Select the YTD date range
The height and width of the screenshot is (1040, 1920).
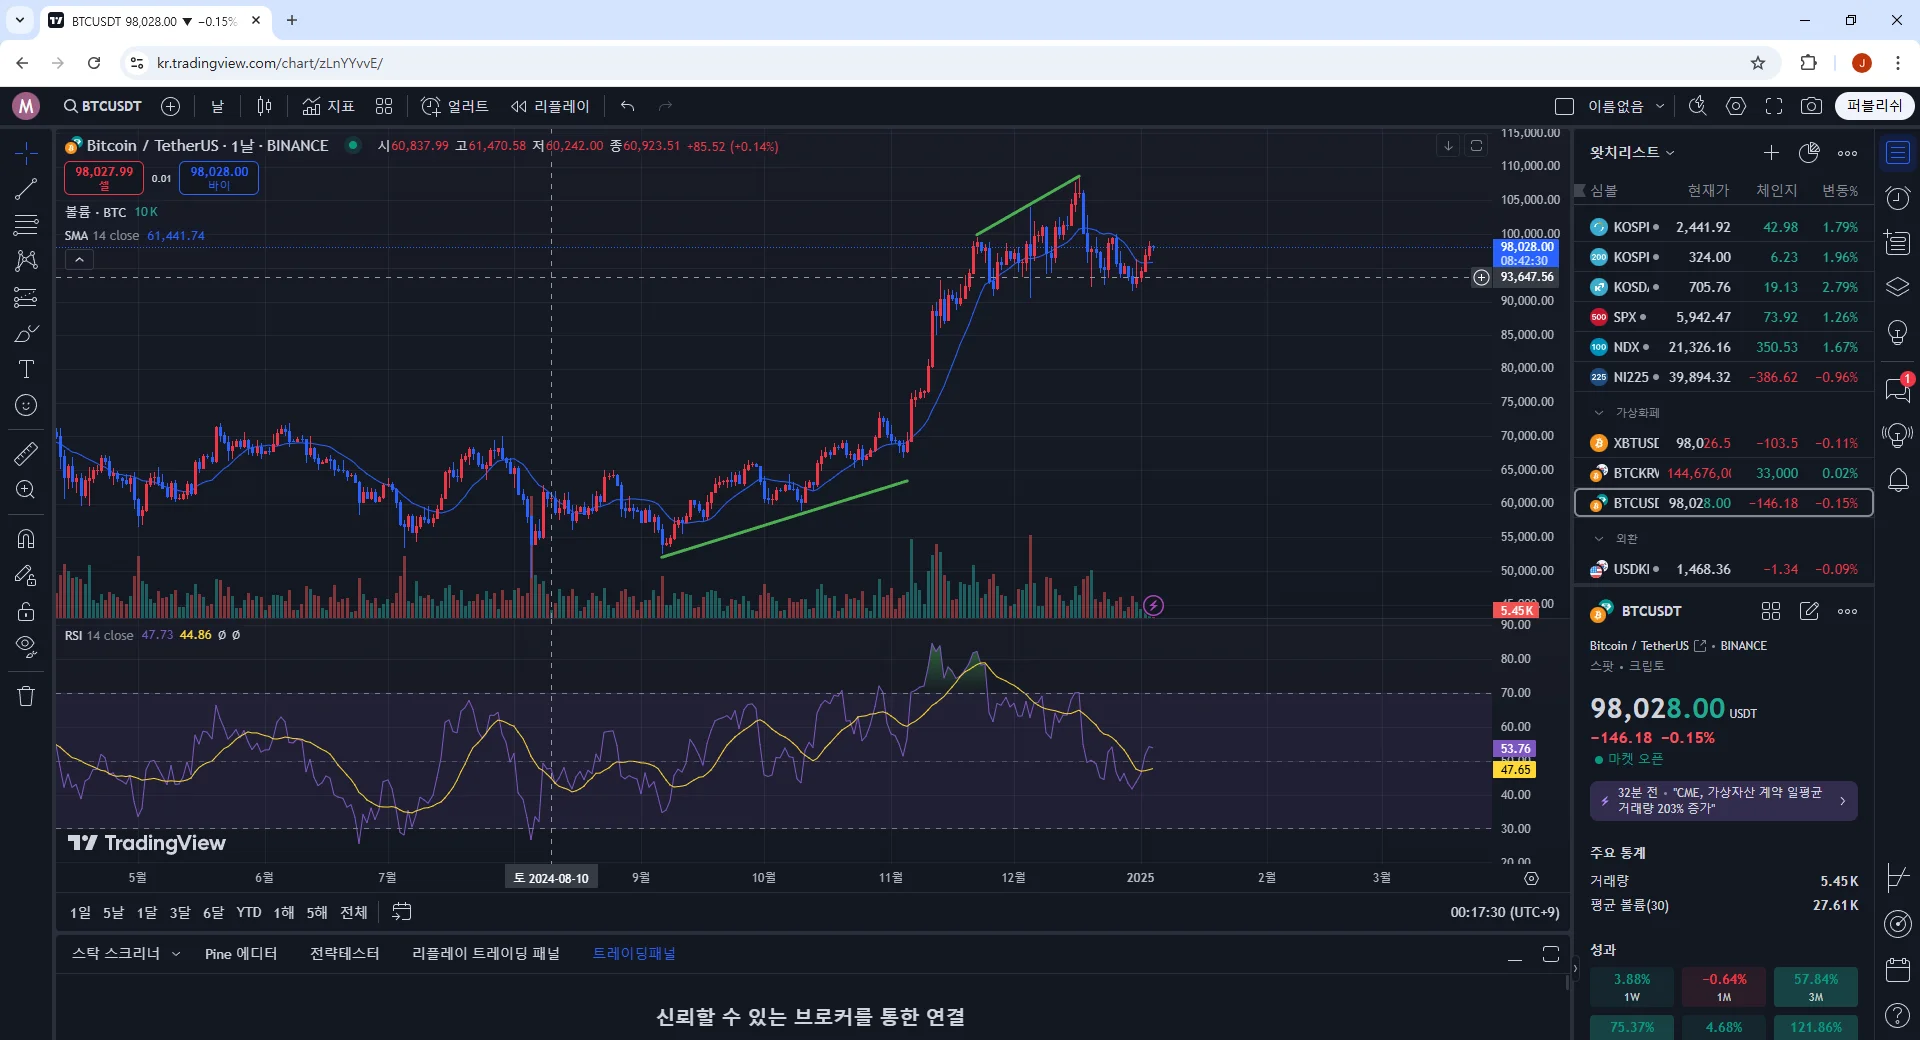coord(249,912)
